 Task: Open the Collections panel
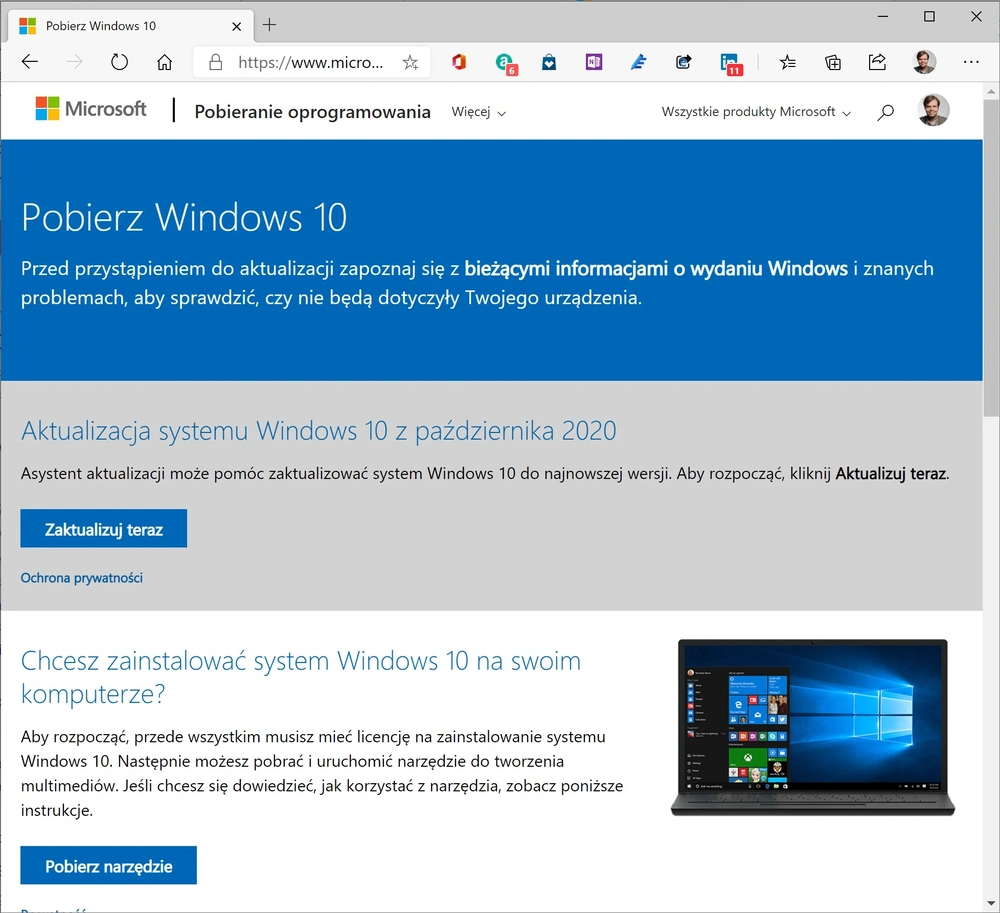832,62
